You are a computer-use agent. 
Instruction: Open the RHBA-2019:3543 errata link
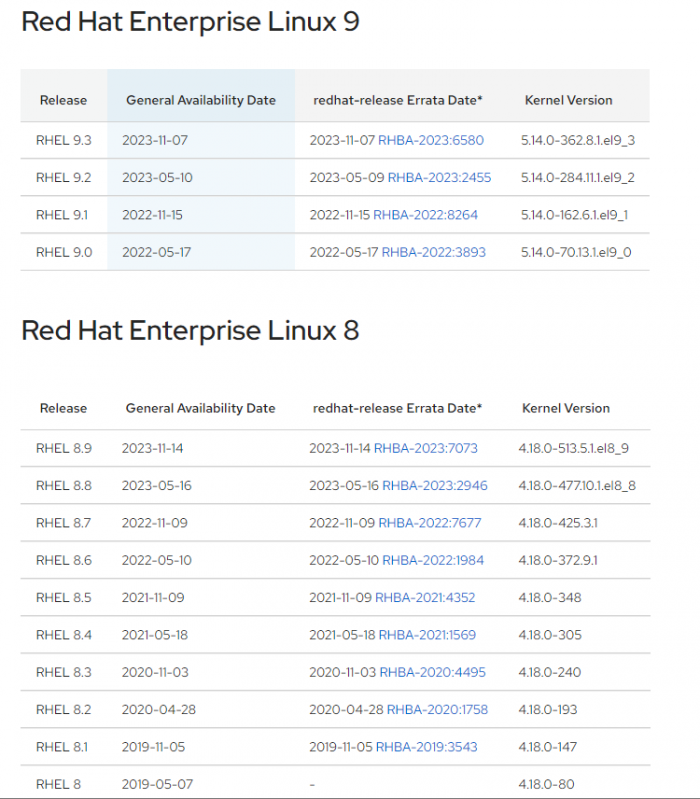(x=426, y=747)
